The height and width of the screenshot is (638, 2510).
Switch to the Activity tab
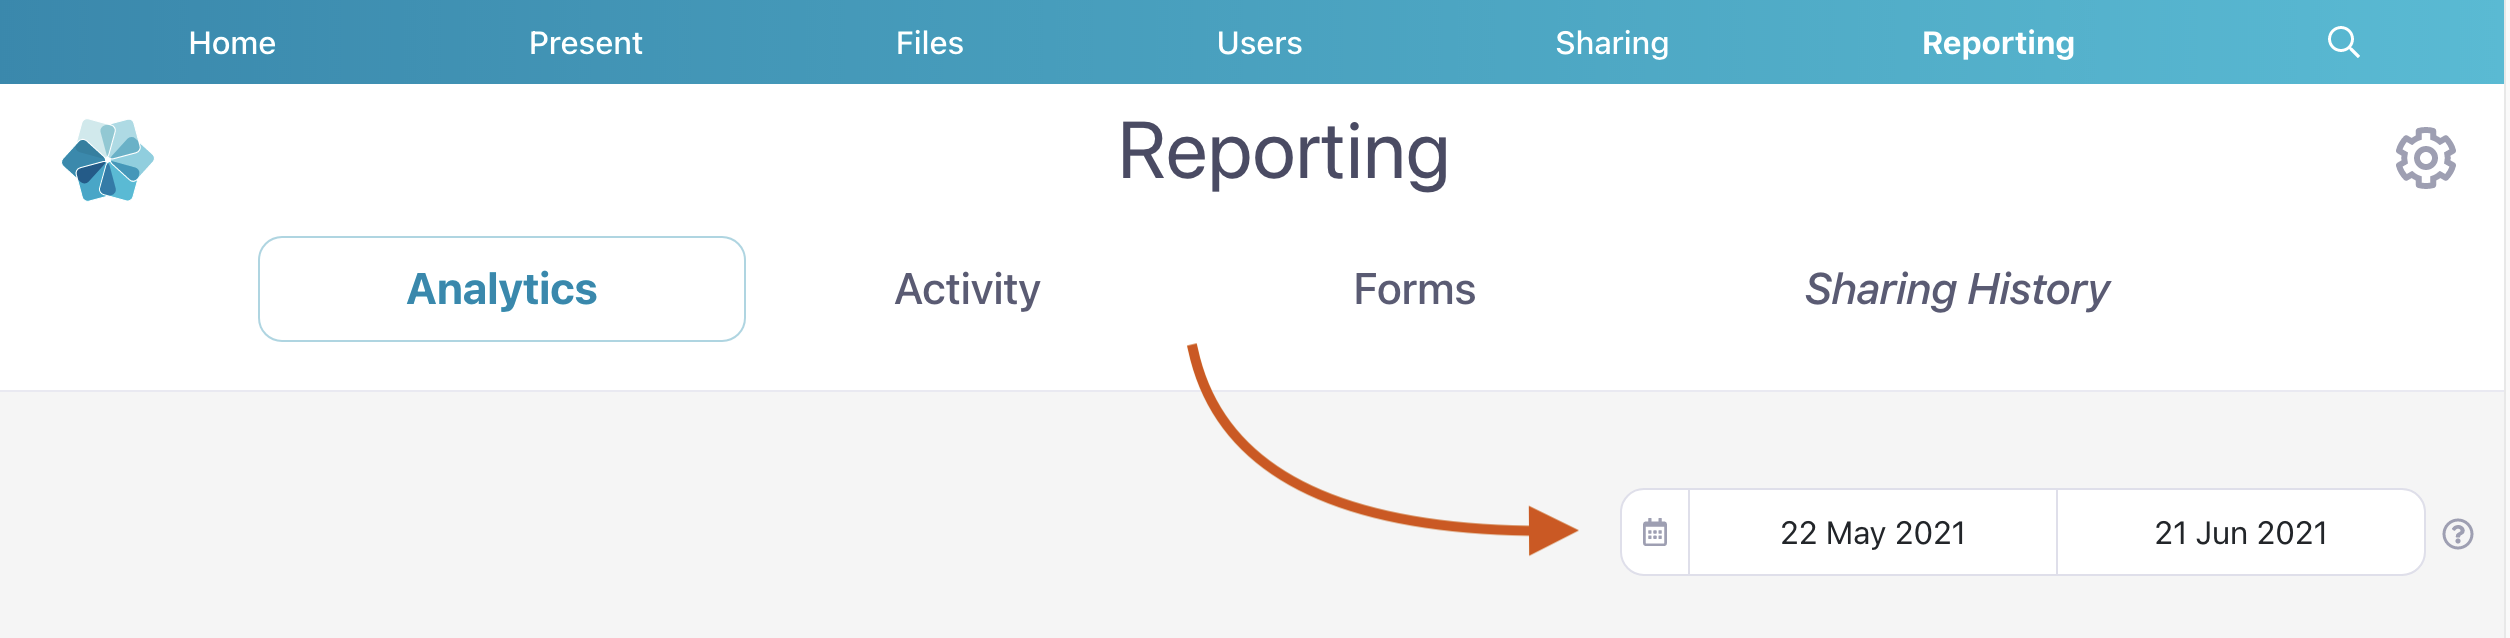pyautogui.click(x=967, y=289)
